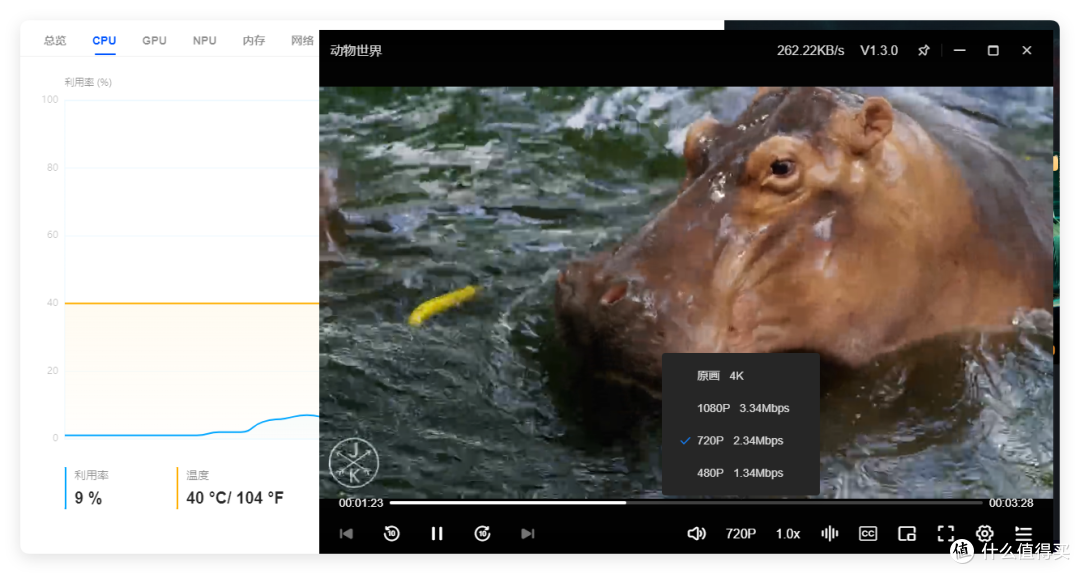The width and height of the screenshot is (1080, 574).
Task: Fast forward 10 seconds
Action: tap(482, 533)
